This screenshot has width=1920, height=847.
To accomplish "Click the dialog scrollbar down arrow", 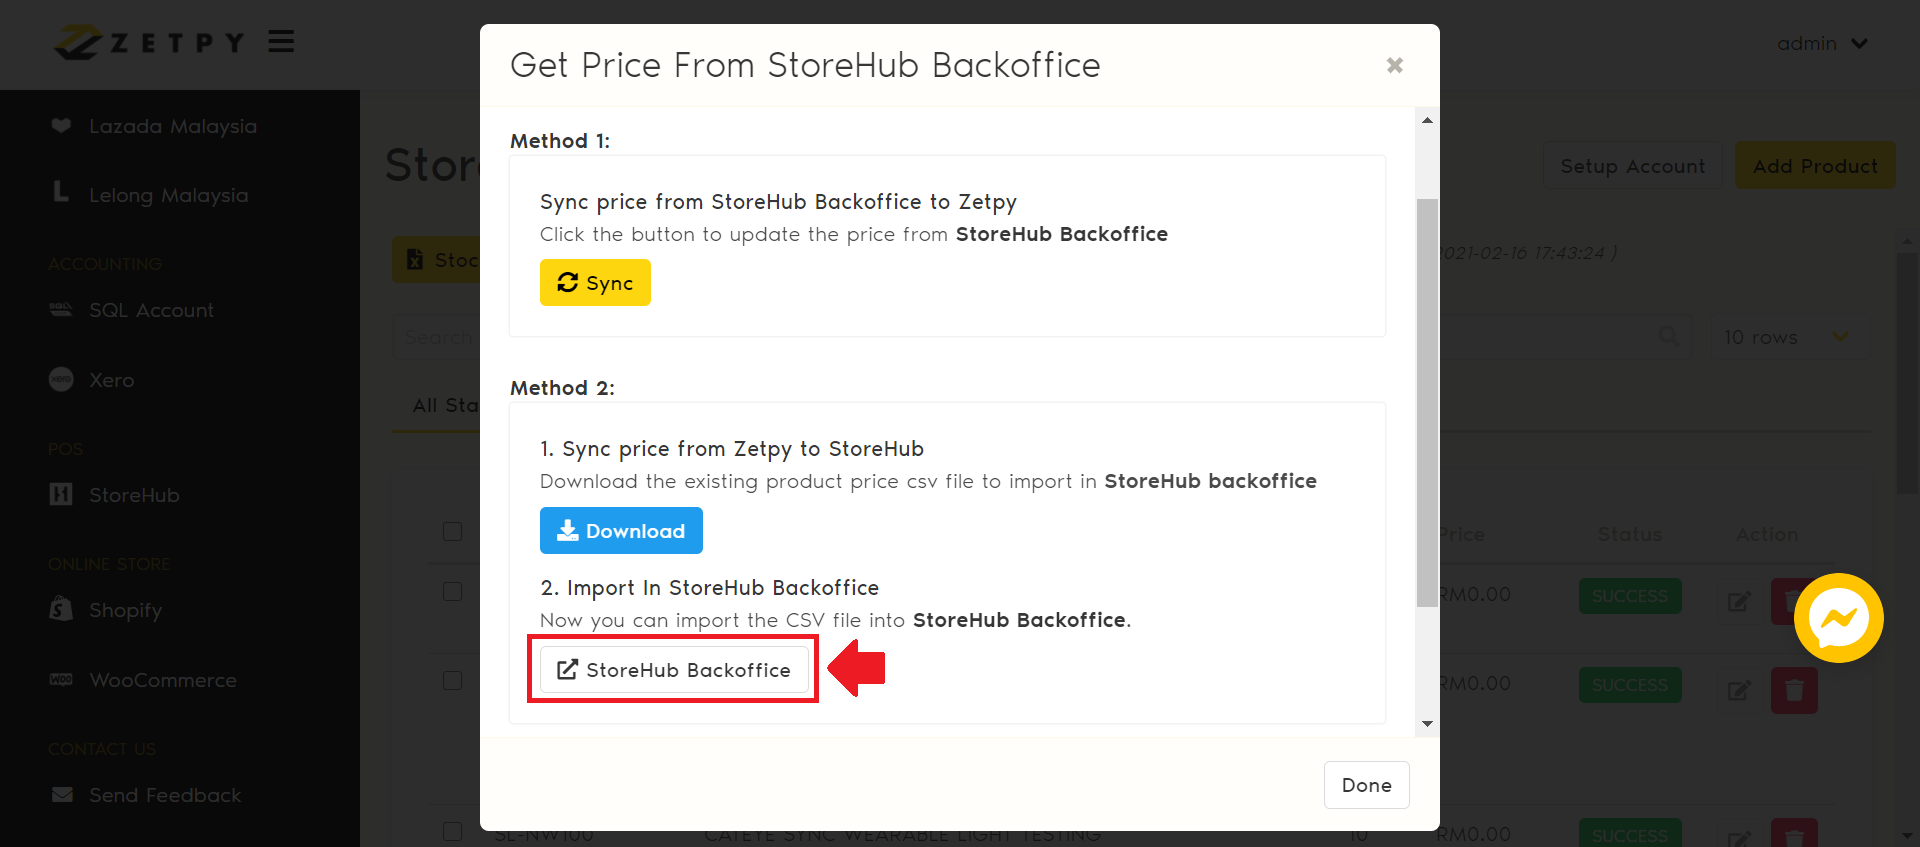I will [x=1427, y=723].
